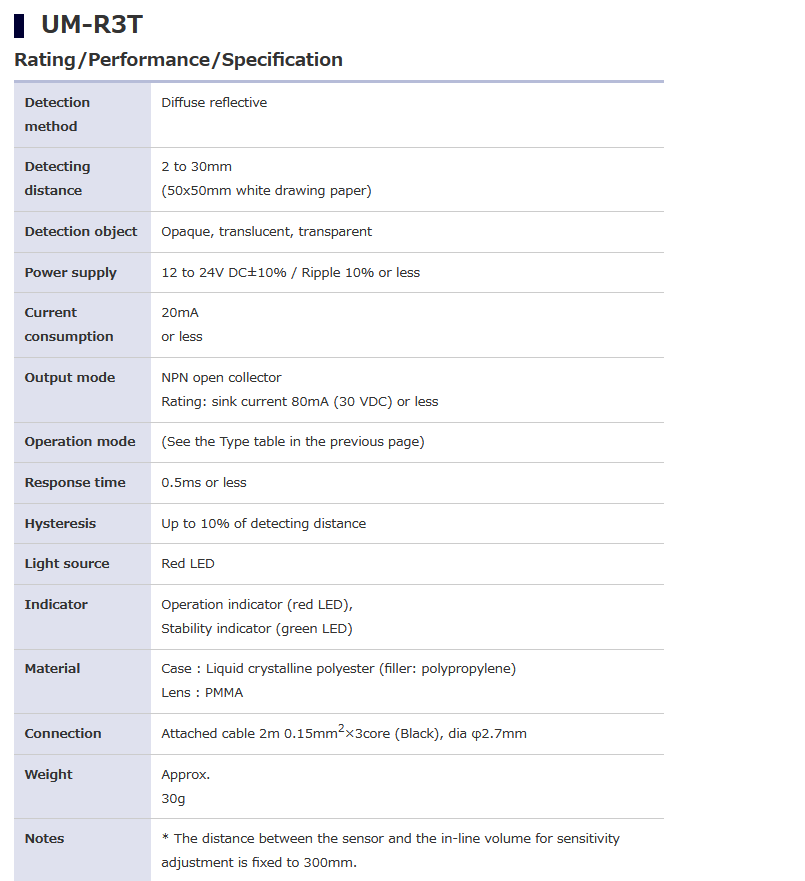Screen dimensions: 805x881
Task: Click the Current consumption row label
Action: pyautogui.click(x=68, y=324)
